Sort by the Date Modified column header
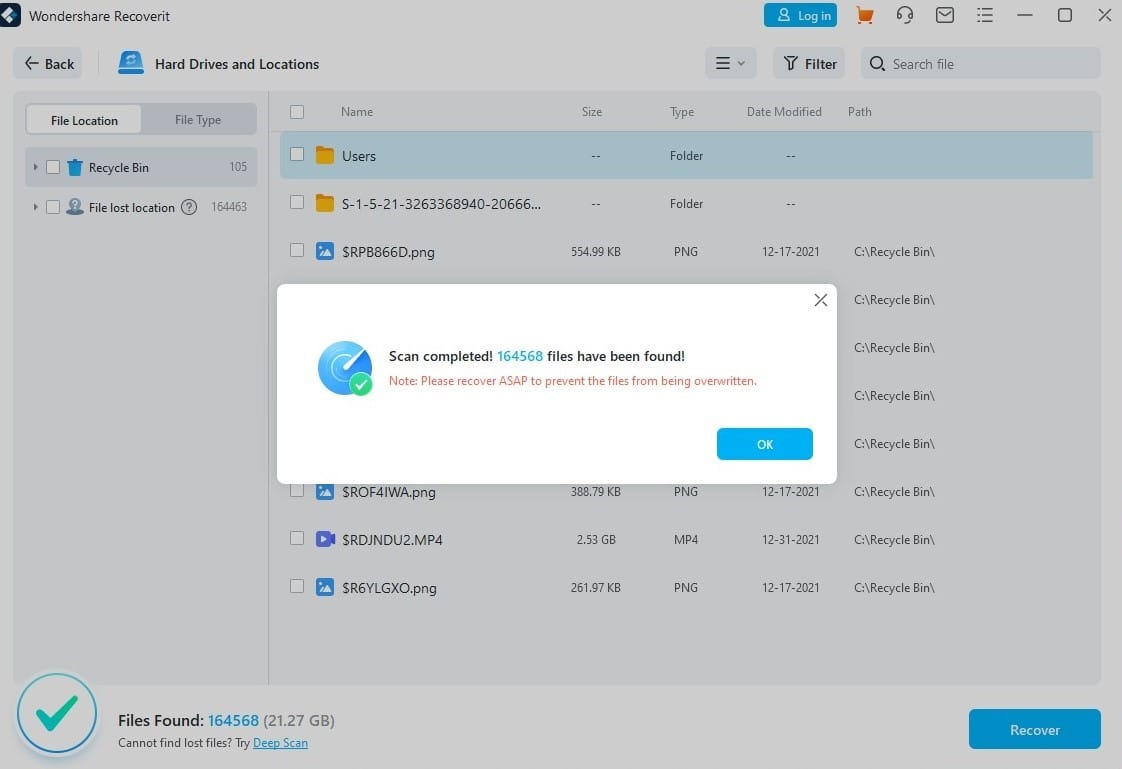Viewport: 1122px width, 769px height. tap(784, 112)
